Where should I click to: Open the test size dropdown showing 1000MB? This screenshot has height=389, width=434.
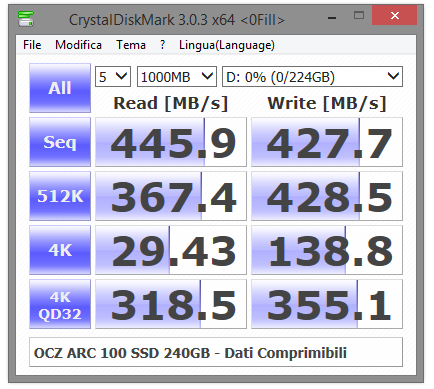coord(177,77)
